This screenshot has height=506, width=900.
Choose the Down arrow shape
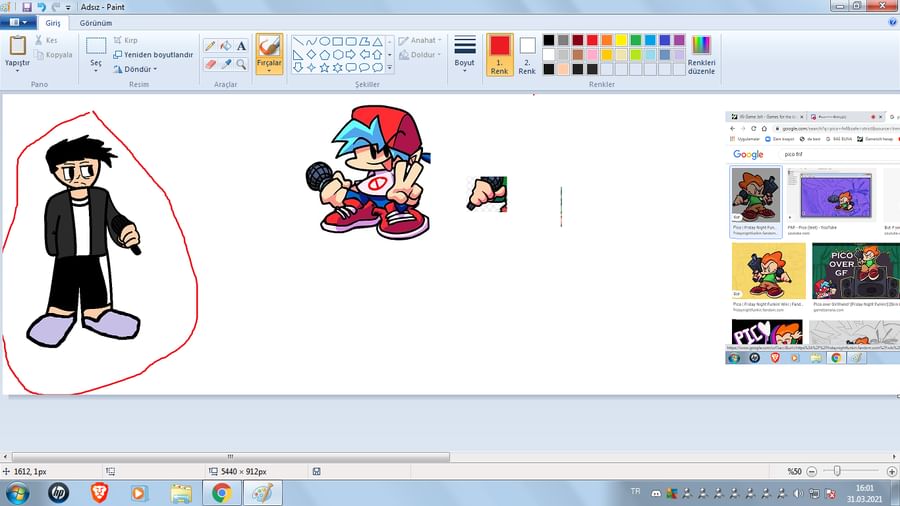tap(298, 68)
